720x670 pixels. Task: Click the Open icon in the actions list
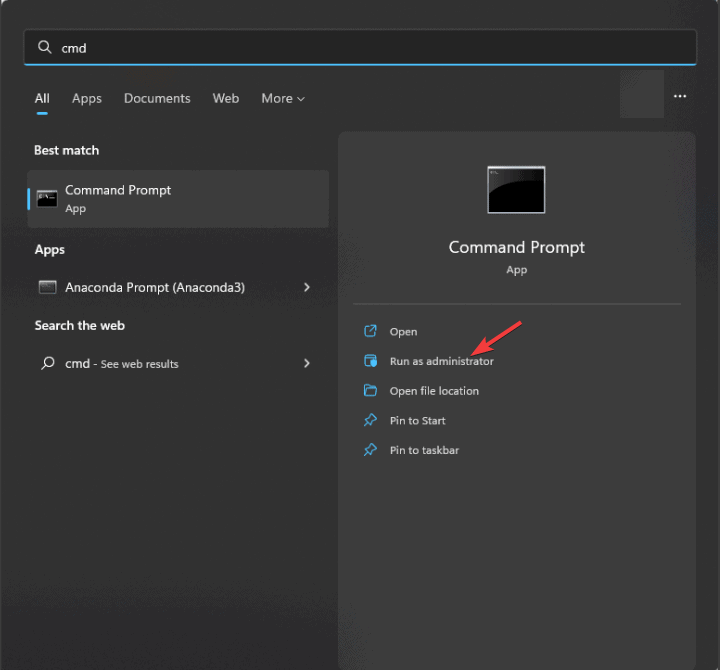tap(370, 331)
